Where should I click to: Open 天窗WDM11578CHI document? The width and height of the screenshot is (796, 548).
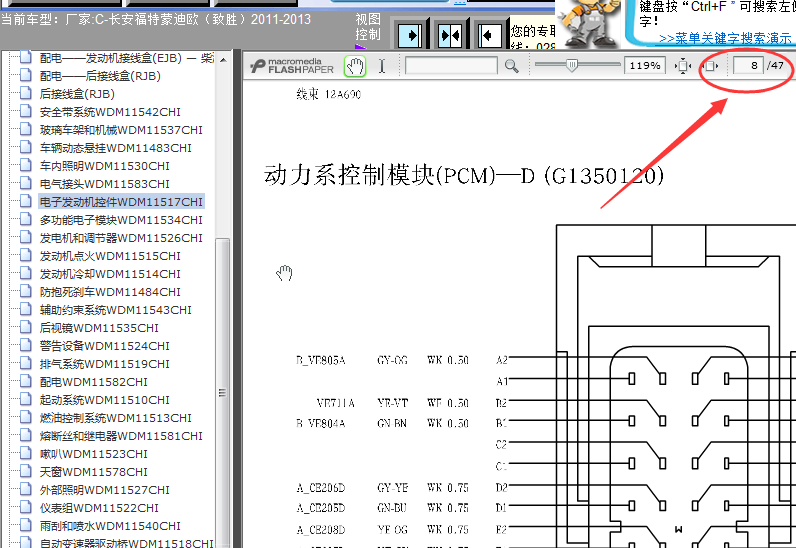coord(93,472)
